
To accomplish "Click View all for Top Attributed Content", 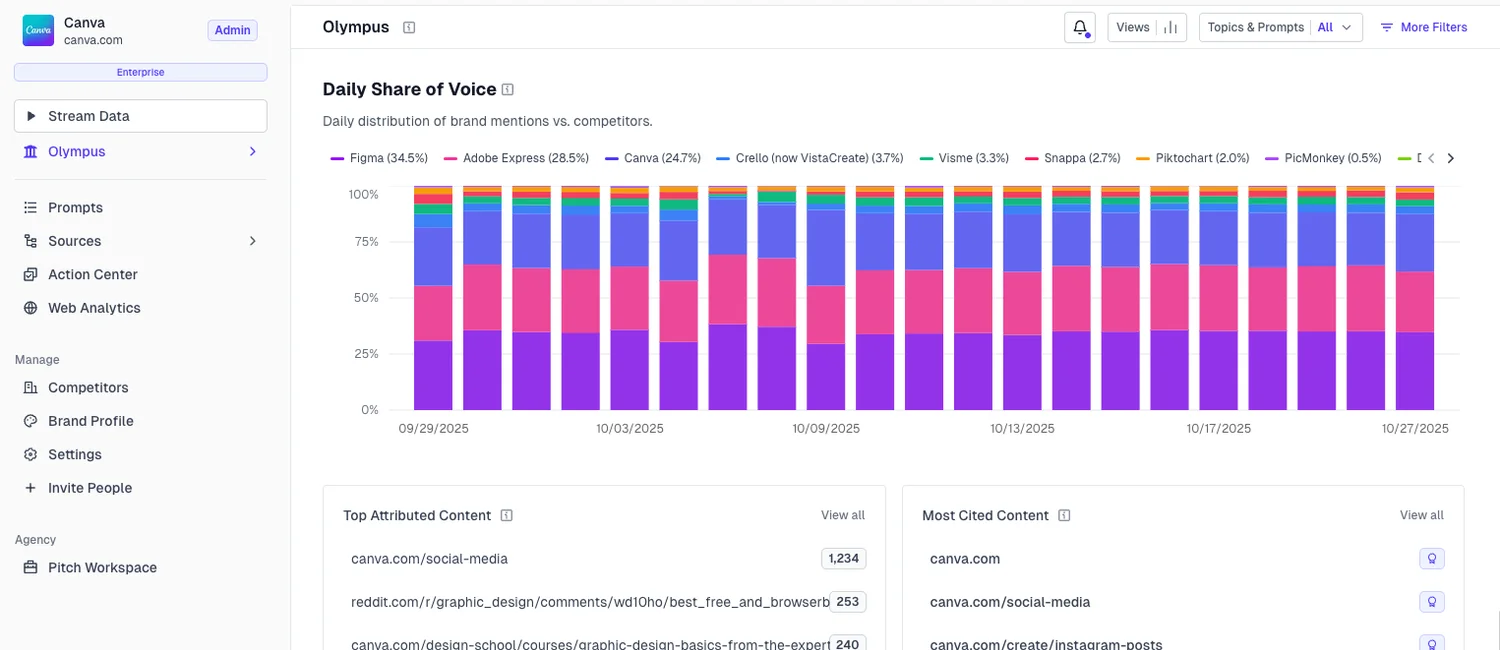I will [843, 514].
